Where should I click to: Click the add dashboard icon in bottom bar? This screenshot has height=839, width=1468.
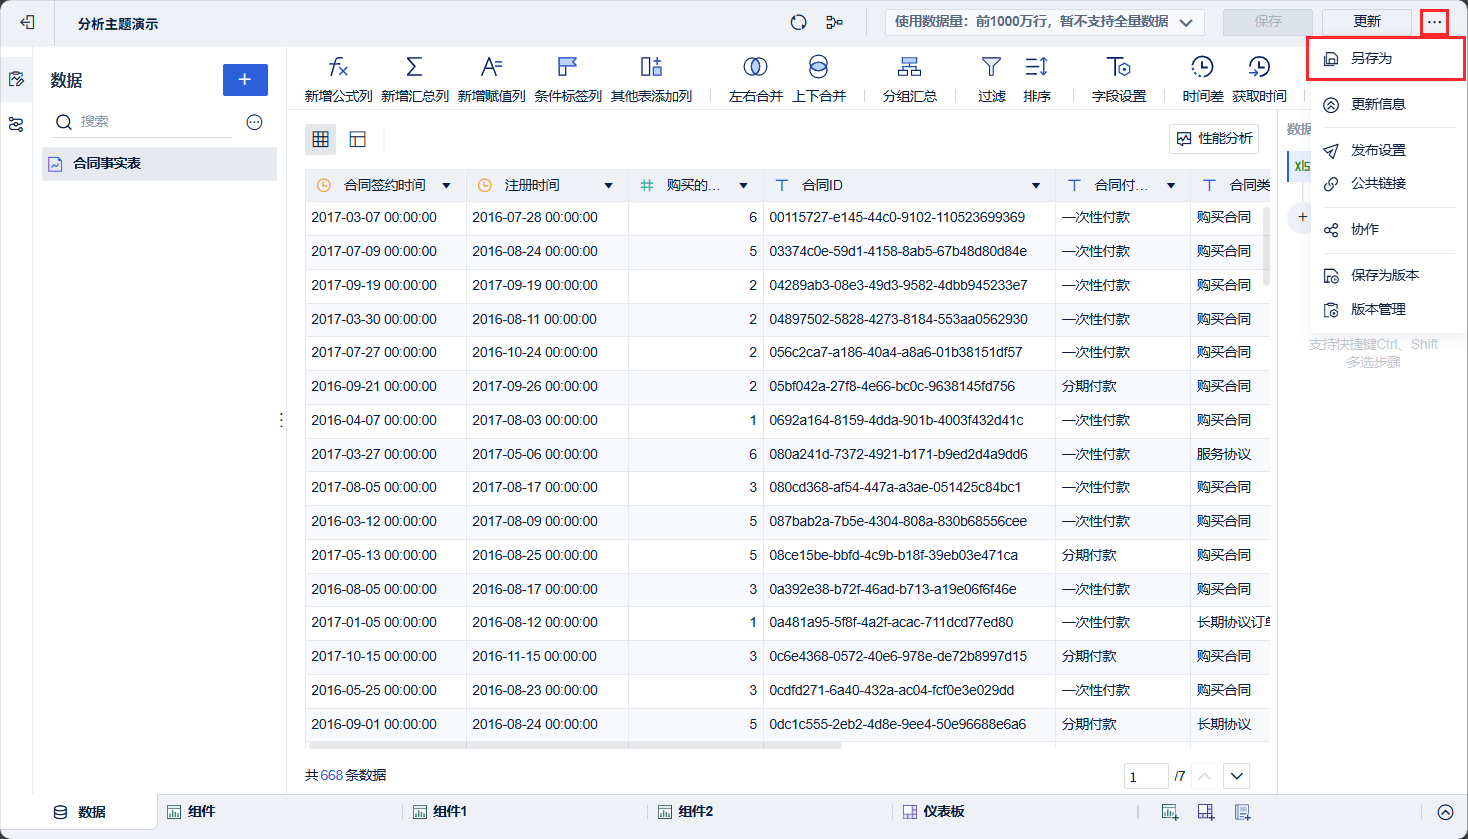point(1205,812)
